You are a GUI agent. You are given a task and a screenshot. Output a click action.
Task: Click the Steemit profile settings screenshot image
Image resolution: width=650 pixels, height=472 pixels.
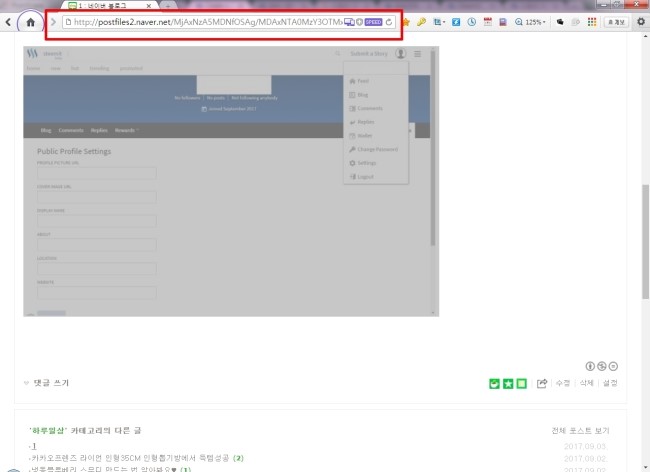(231, 181)
